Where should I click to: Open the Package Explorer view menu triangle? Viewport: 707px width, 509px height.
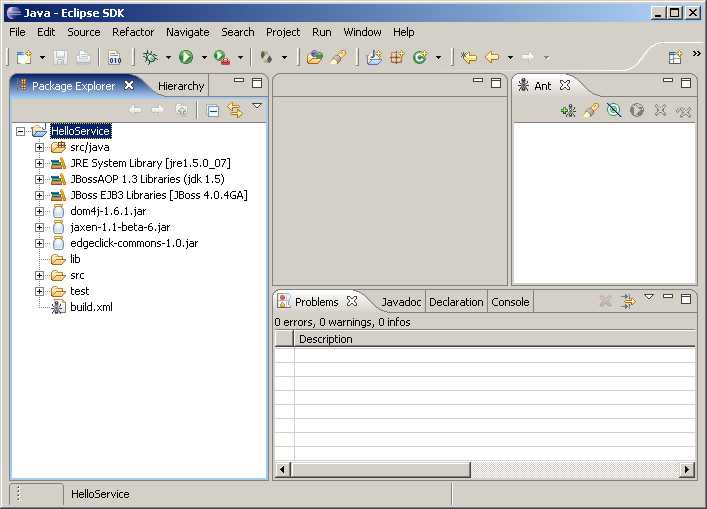tap(257, 106)
